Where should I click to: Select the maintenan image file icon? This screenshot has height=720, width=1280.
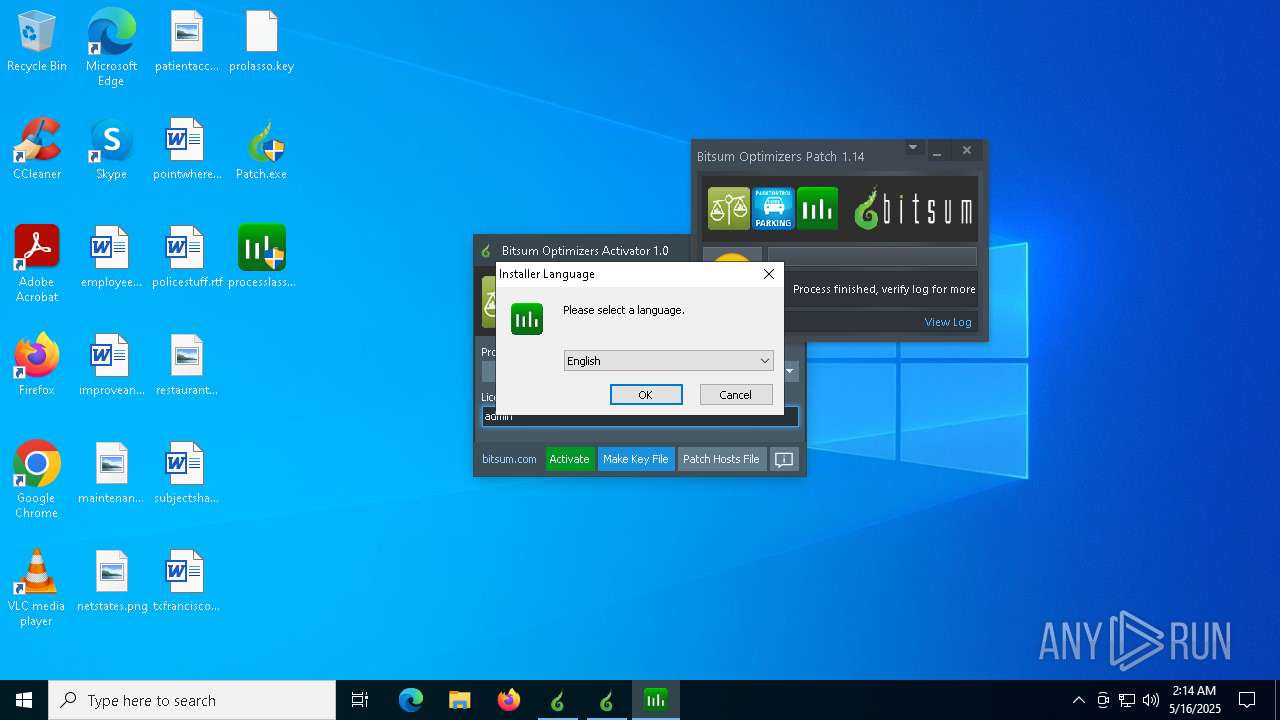(x=111, y=473)
